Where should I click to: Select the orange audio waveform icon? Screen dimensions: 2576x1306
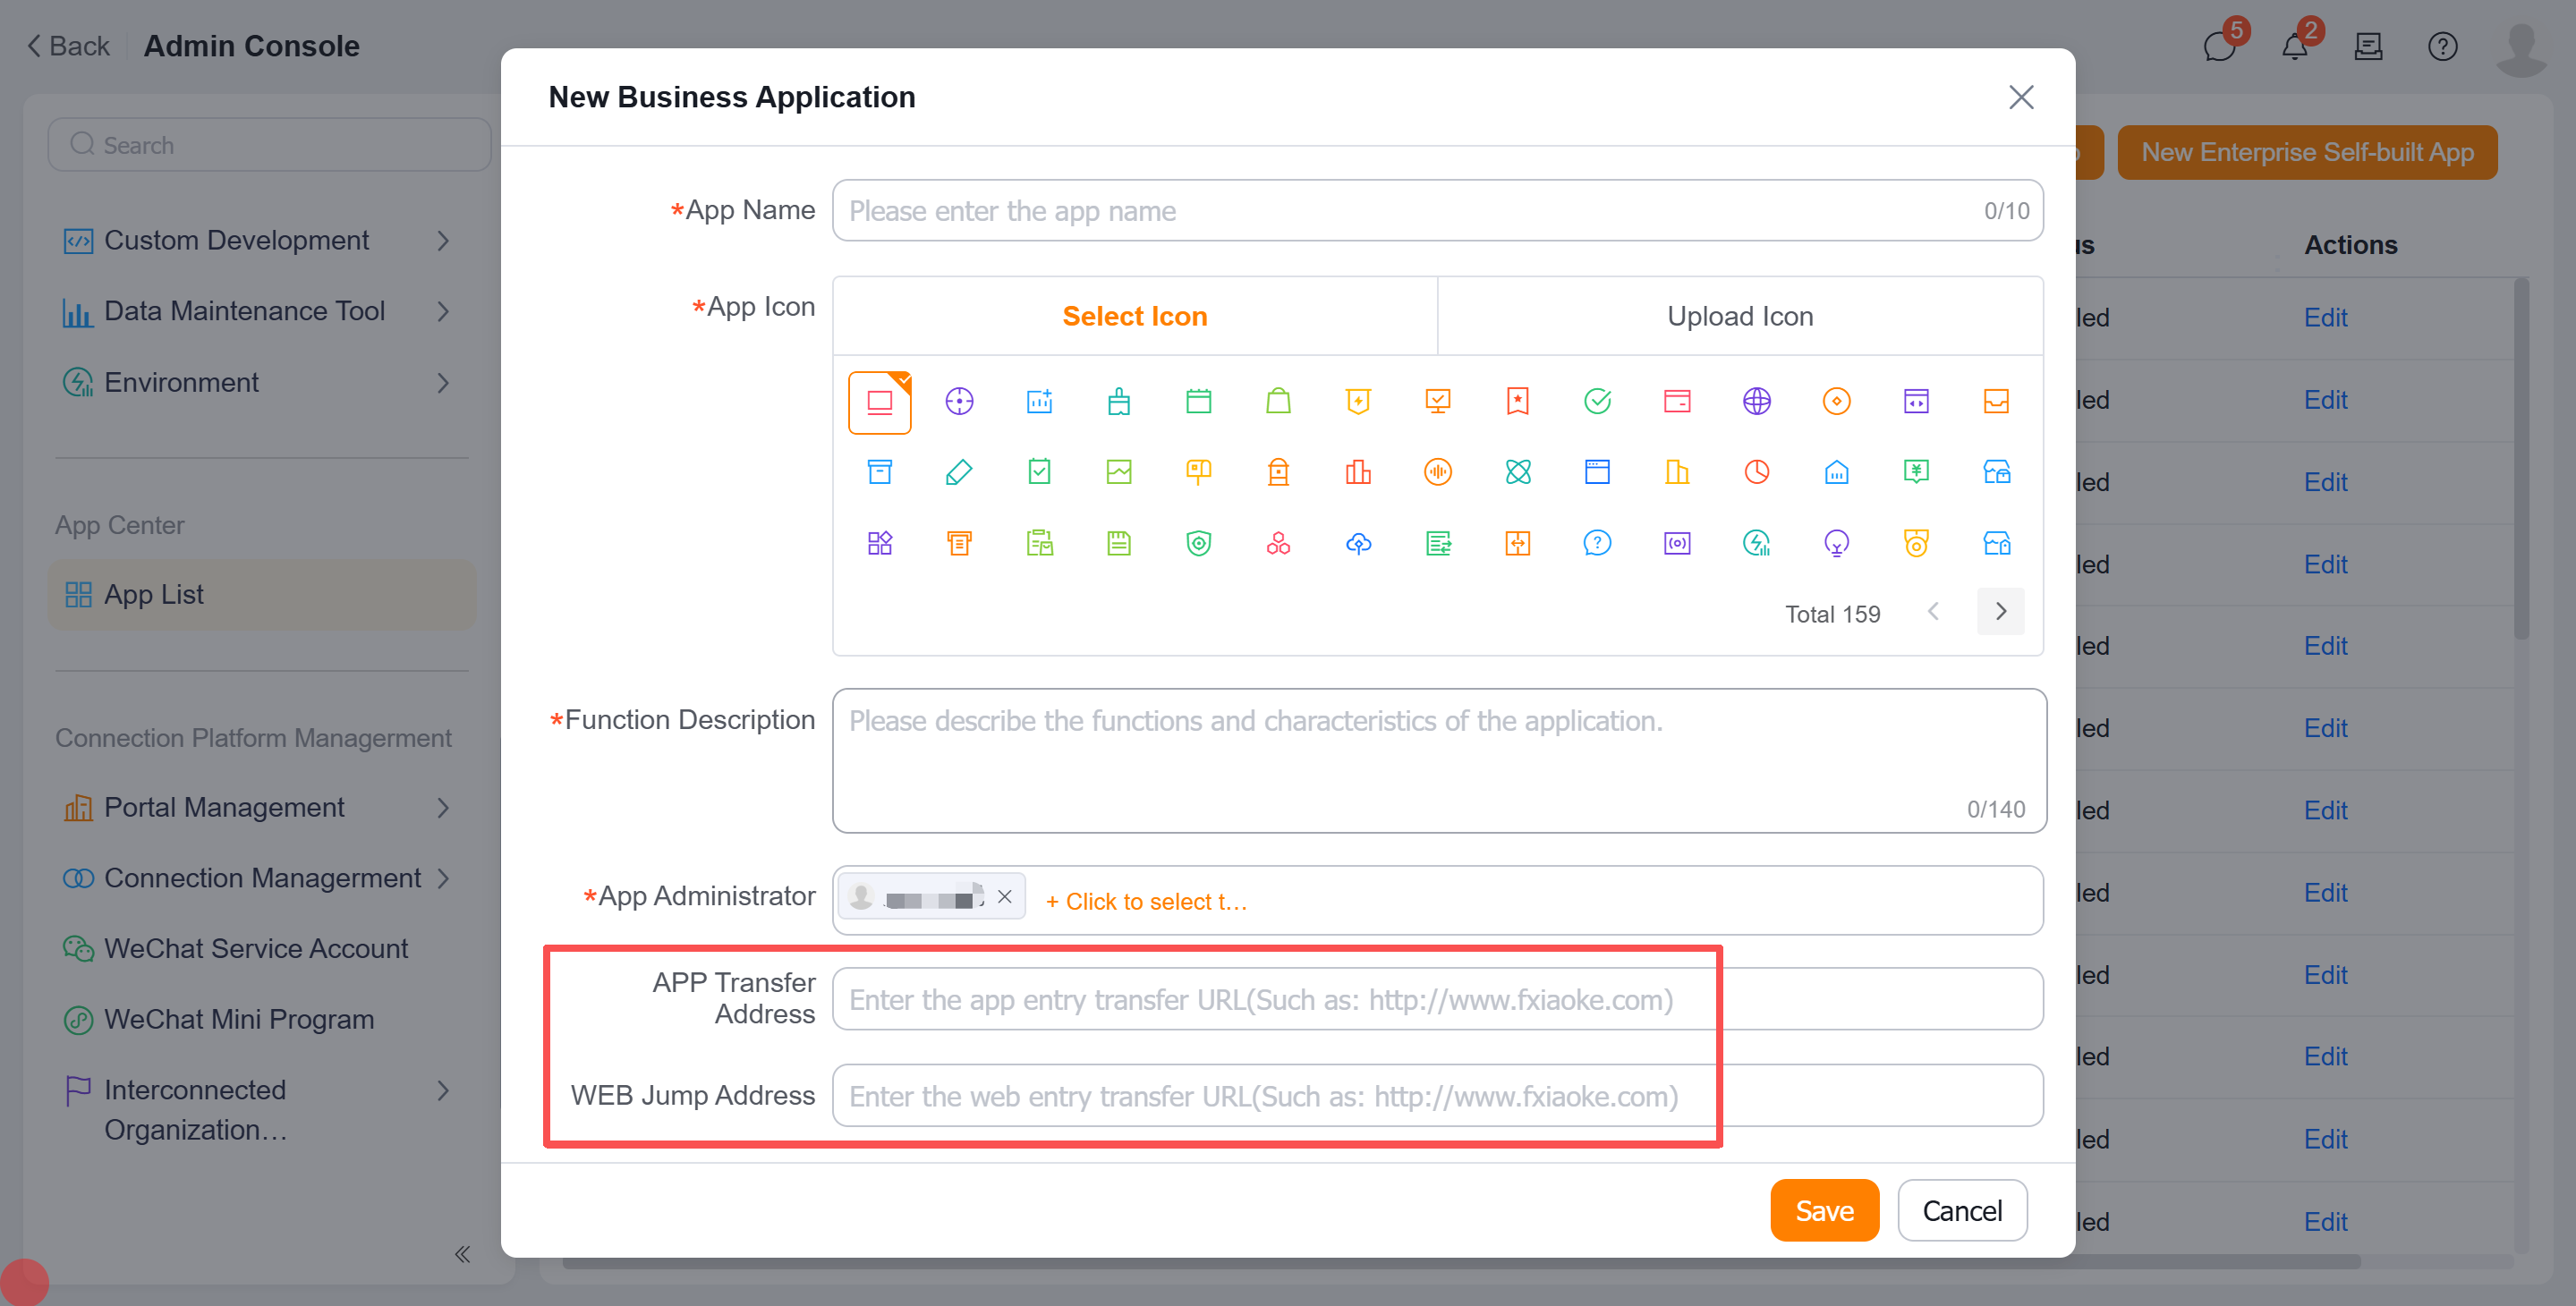coord(1438,472)
